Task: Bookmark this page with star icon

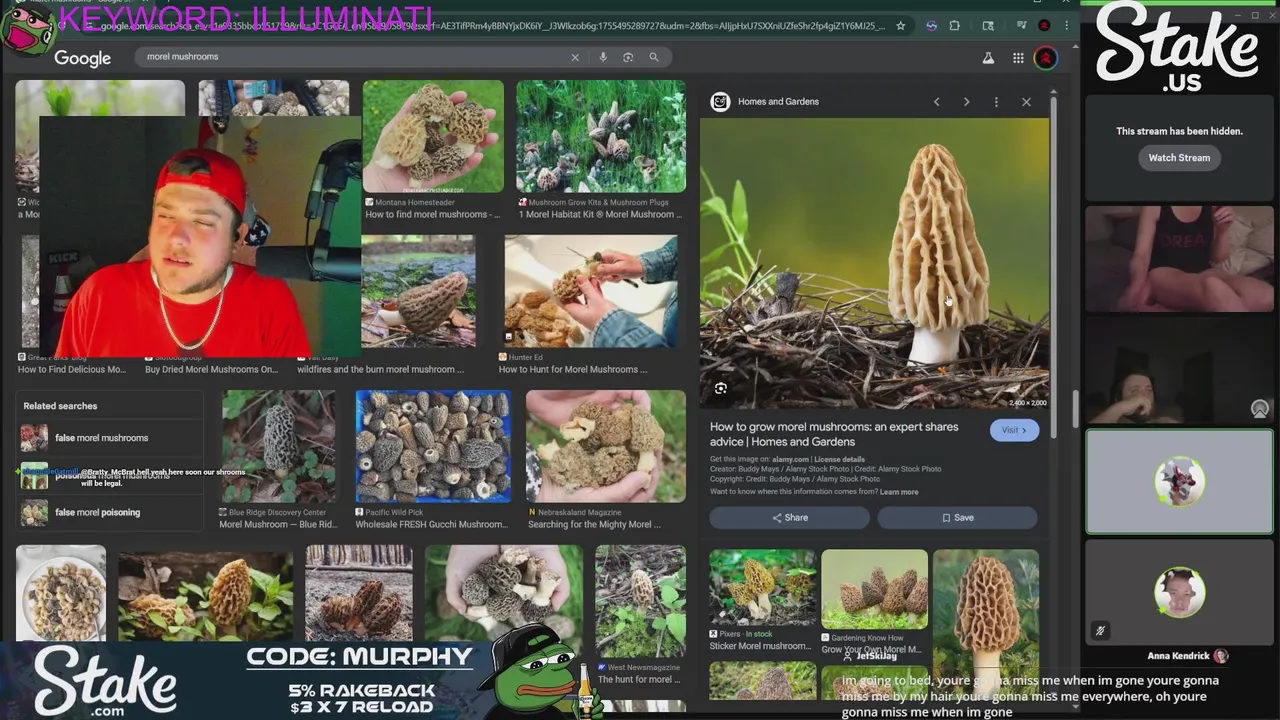Action: [901, 25]
